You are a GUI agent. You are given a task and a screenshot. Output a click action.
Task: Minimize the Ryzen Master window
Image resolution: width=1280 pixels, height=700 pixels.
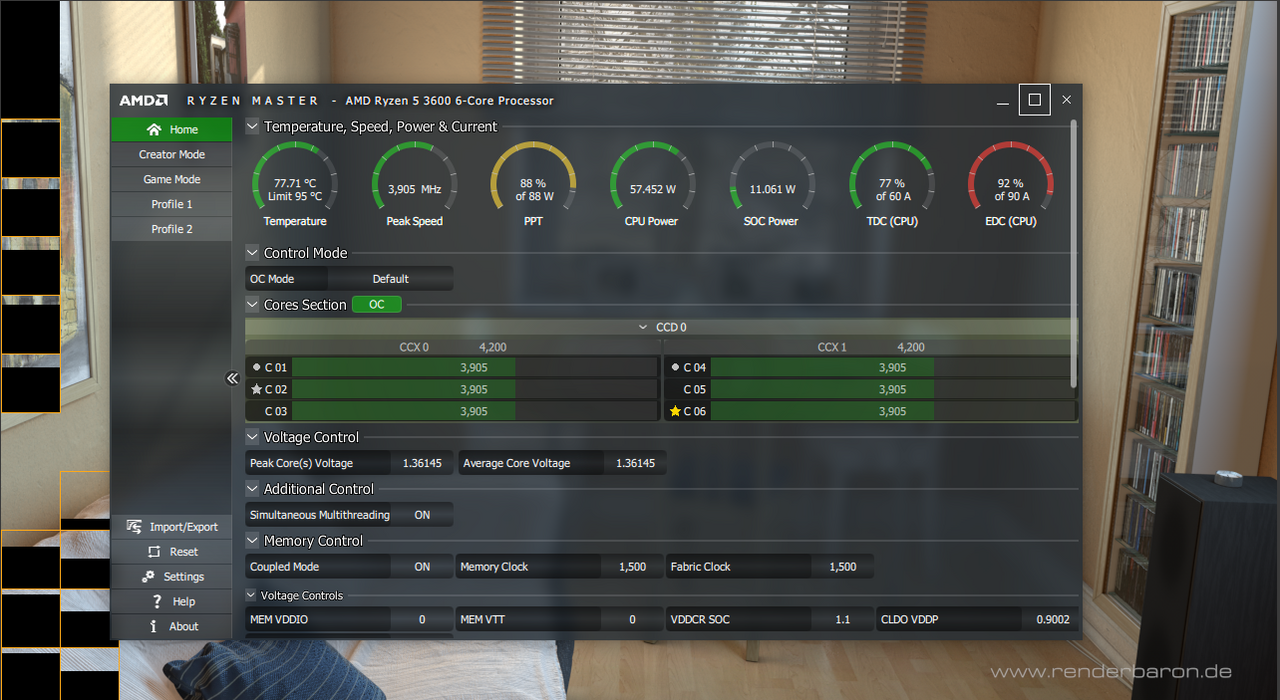[x=1003, y=100]
